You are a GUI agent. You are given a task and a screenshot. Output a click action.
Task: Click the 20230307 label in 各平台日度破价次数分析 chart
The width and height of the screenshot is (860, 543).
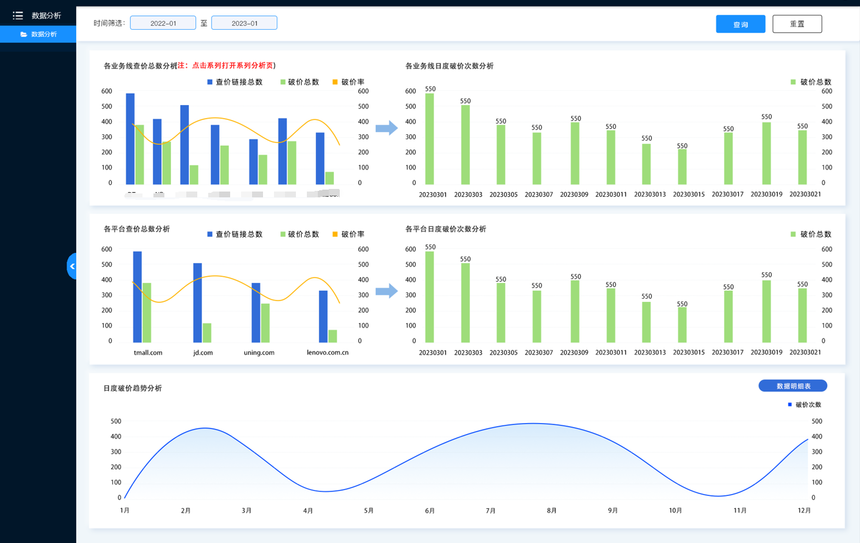pos(539,353)
